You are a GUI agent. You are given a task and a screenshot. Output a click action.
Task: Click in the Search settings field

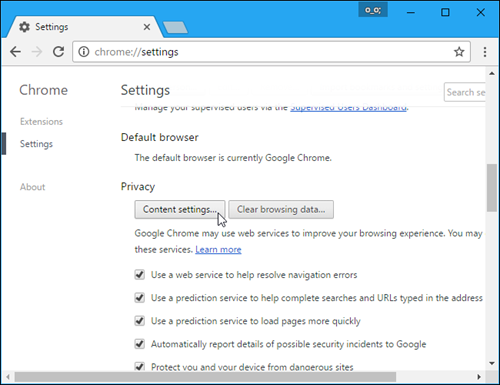pos(465,92)
